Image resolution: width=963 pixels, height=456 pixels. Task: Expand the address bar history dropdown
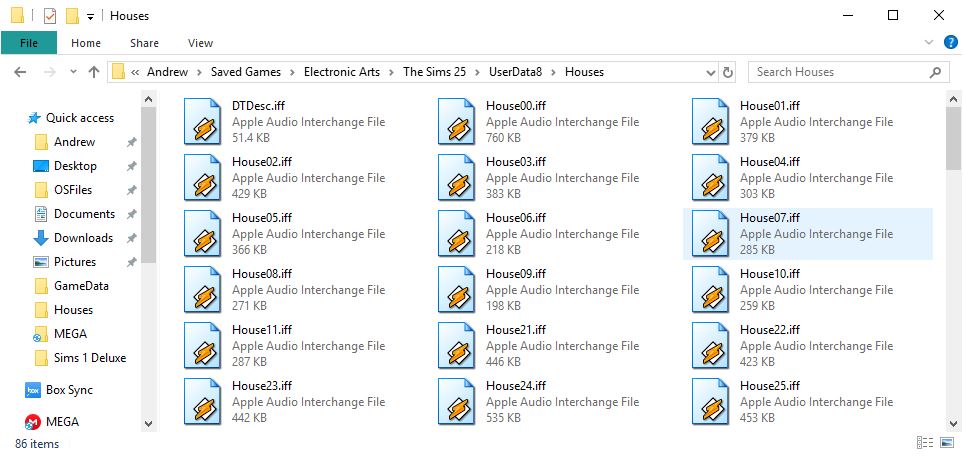click(x=711, y=73)
